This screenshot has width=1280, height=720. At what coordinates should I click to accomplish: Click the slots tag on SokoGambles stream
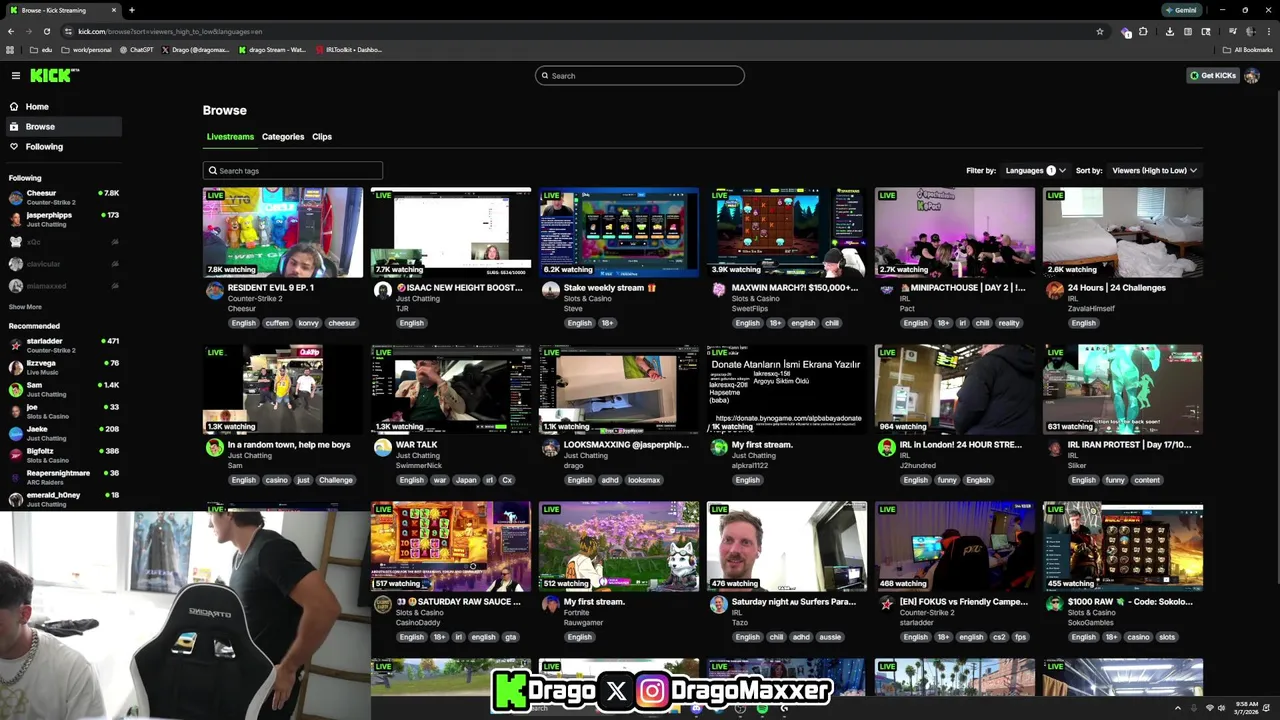coord(1167,637)
